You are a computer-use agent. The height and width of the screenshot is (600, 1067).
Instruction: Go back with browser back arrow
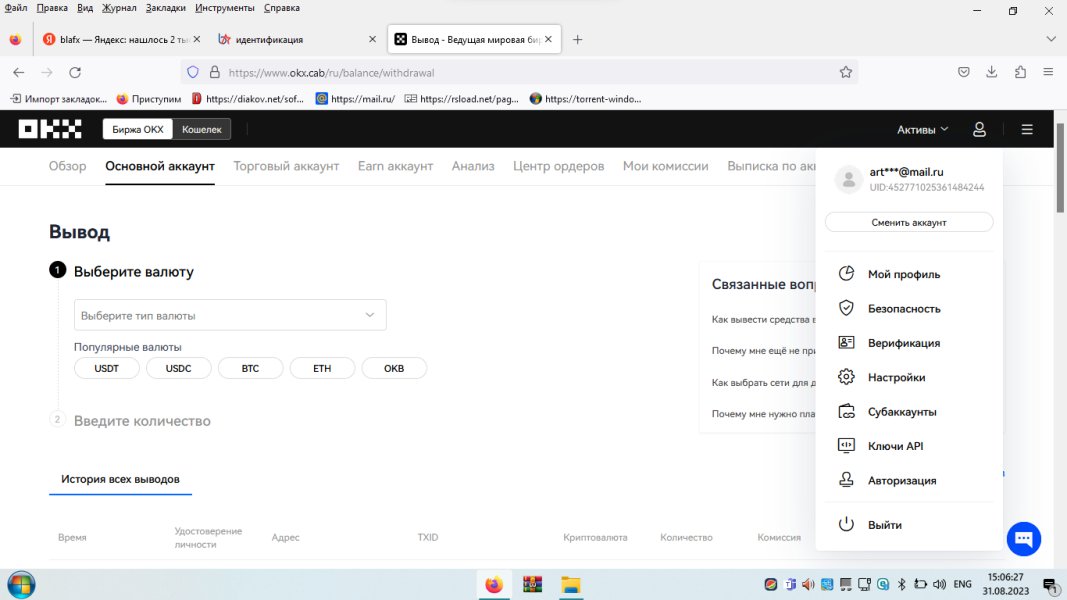click(x=18, y=72)
